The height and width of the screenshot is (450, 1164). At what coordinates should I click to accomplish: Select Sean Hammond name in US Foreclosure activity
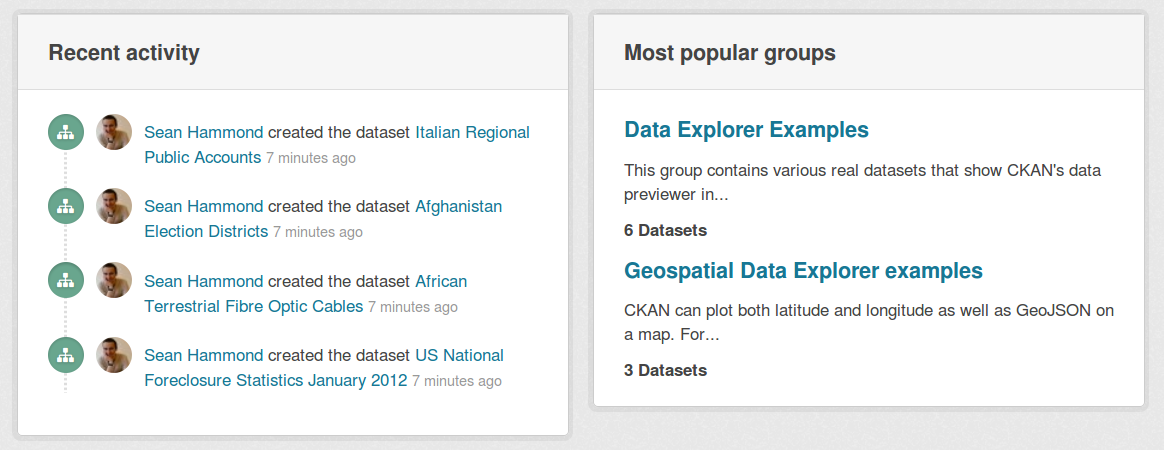(x=203, y=355)
